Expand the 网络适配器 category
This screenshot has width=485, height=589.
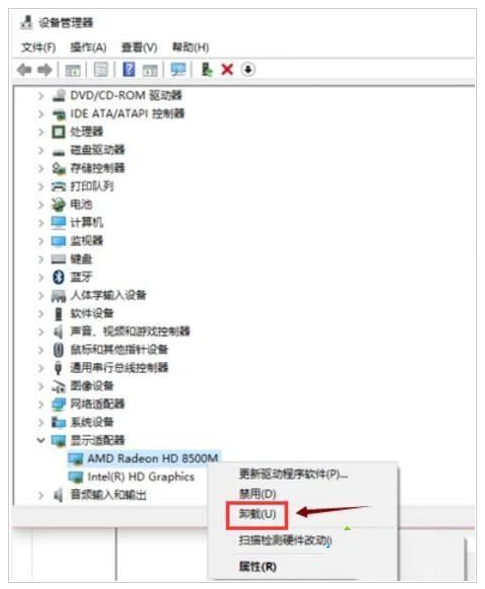point(41,404)
